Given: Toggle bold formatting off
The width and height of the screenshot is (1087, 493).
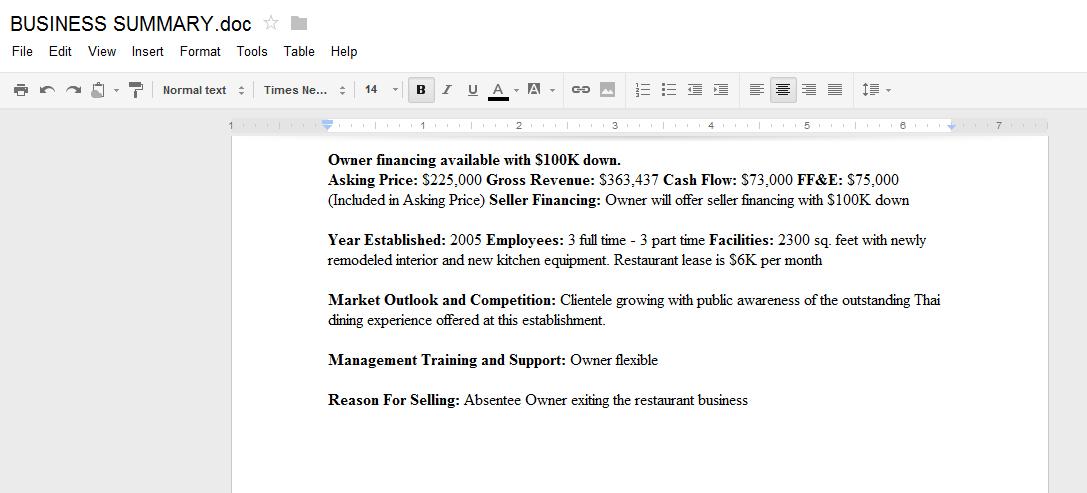Looking at the screenshot, I should click(x=421, y=90).
